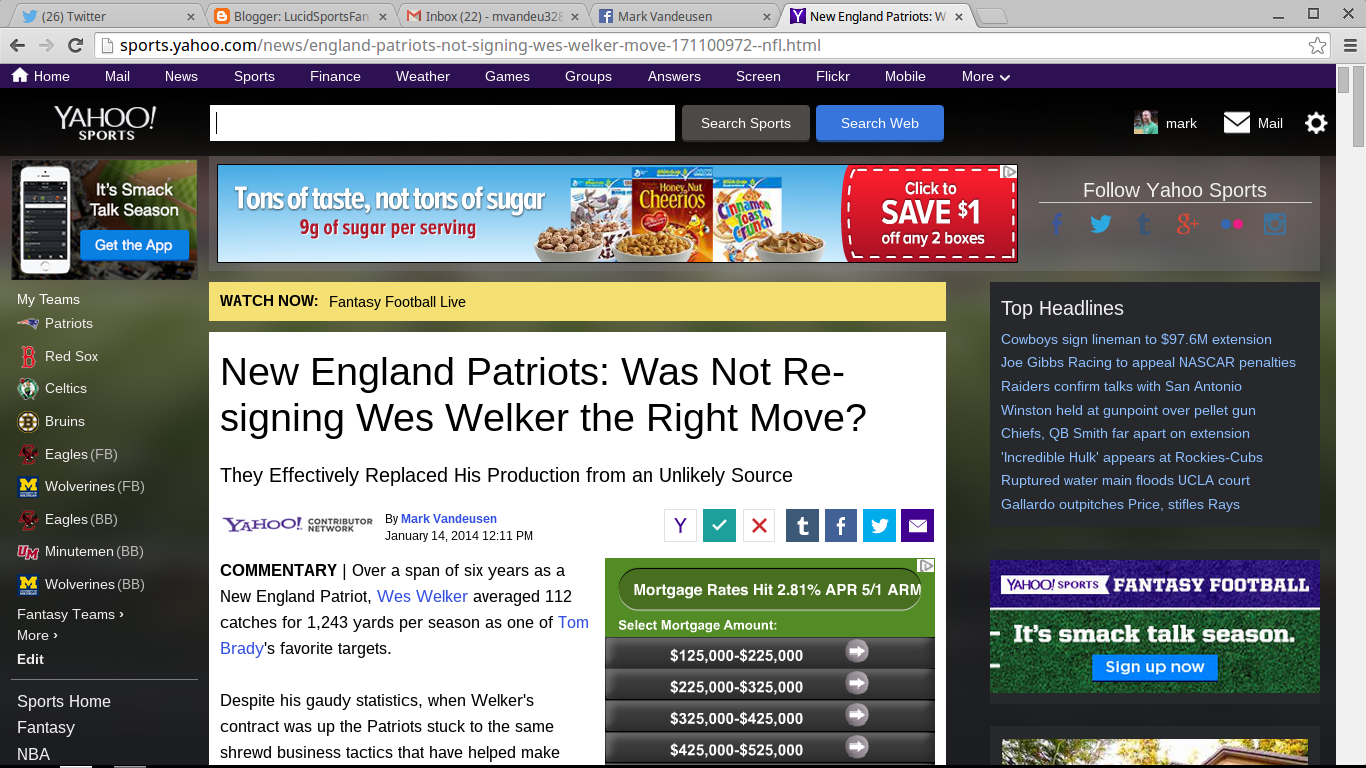Open Follow Yahoo Sports Google Plus icon
This screenshot has width=1366, height=768.
(1187, 224)
